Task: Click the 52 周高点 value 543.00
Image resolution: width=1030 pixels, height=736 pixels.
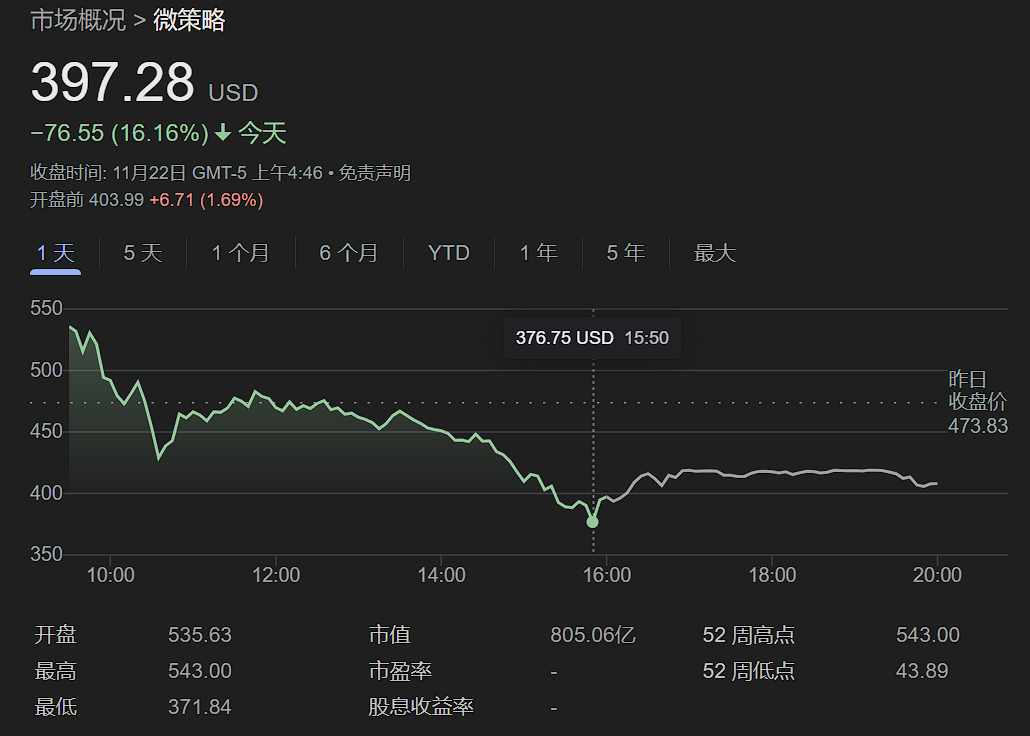Action: pos(928,635)
